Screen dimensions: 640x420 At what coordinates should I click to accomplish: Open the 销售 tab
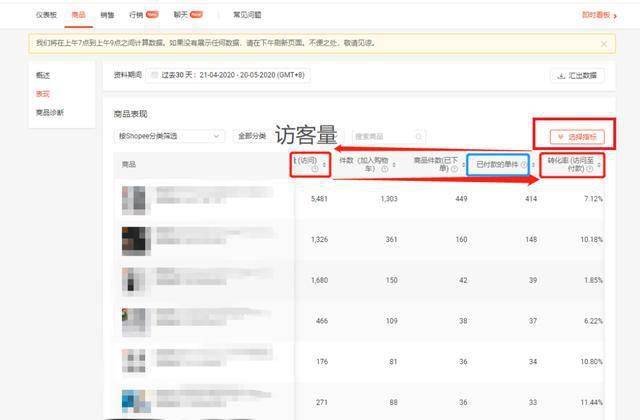click(107, 15)
